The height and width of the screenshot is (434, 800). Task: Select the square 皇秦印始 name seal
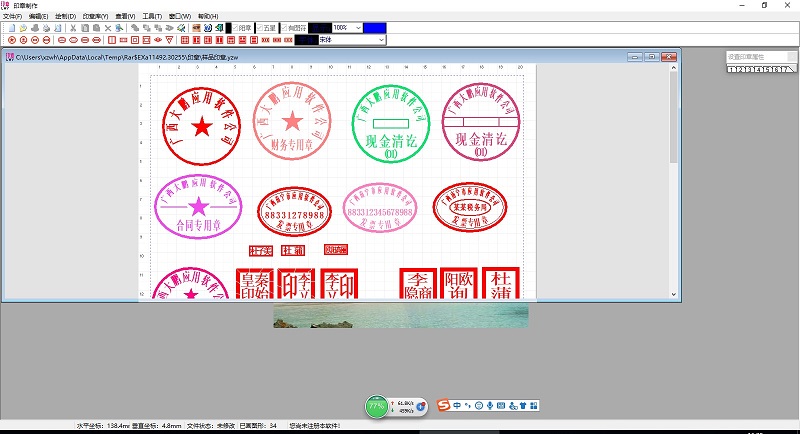255,284
